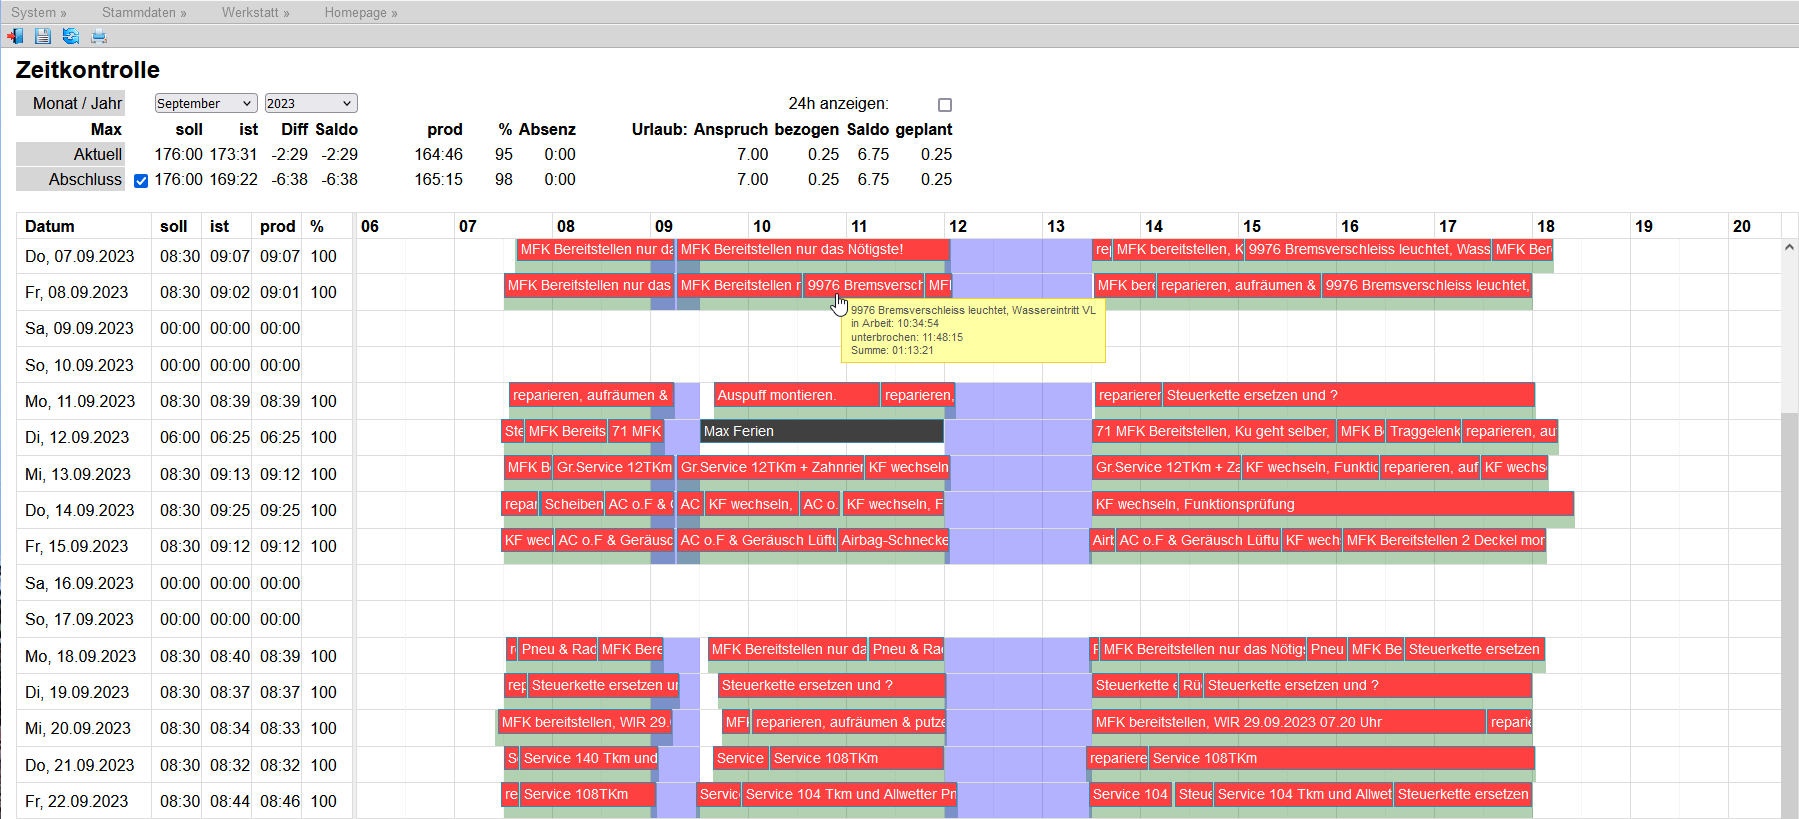1799x819 pixels.
Task: Click the Aktuell row label
Action: [70, 154]
